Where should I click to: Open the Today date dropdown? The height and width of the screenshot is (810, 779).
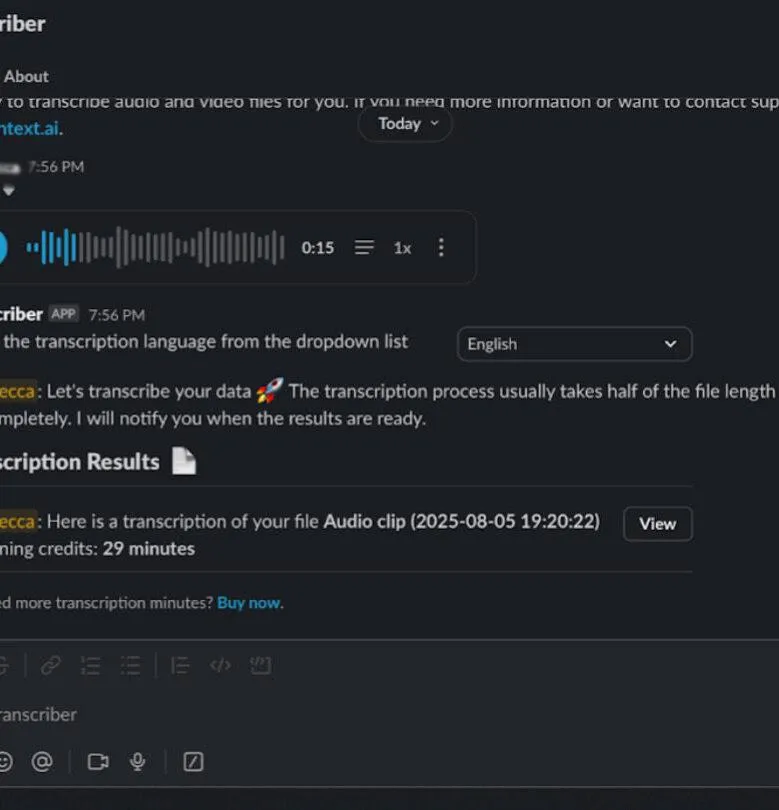point(405,124)
